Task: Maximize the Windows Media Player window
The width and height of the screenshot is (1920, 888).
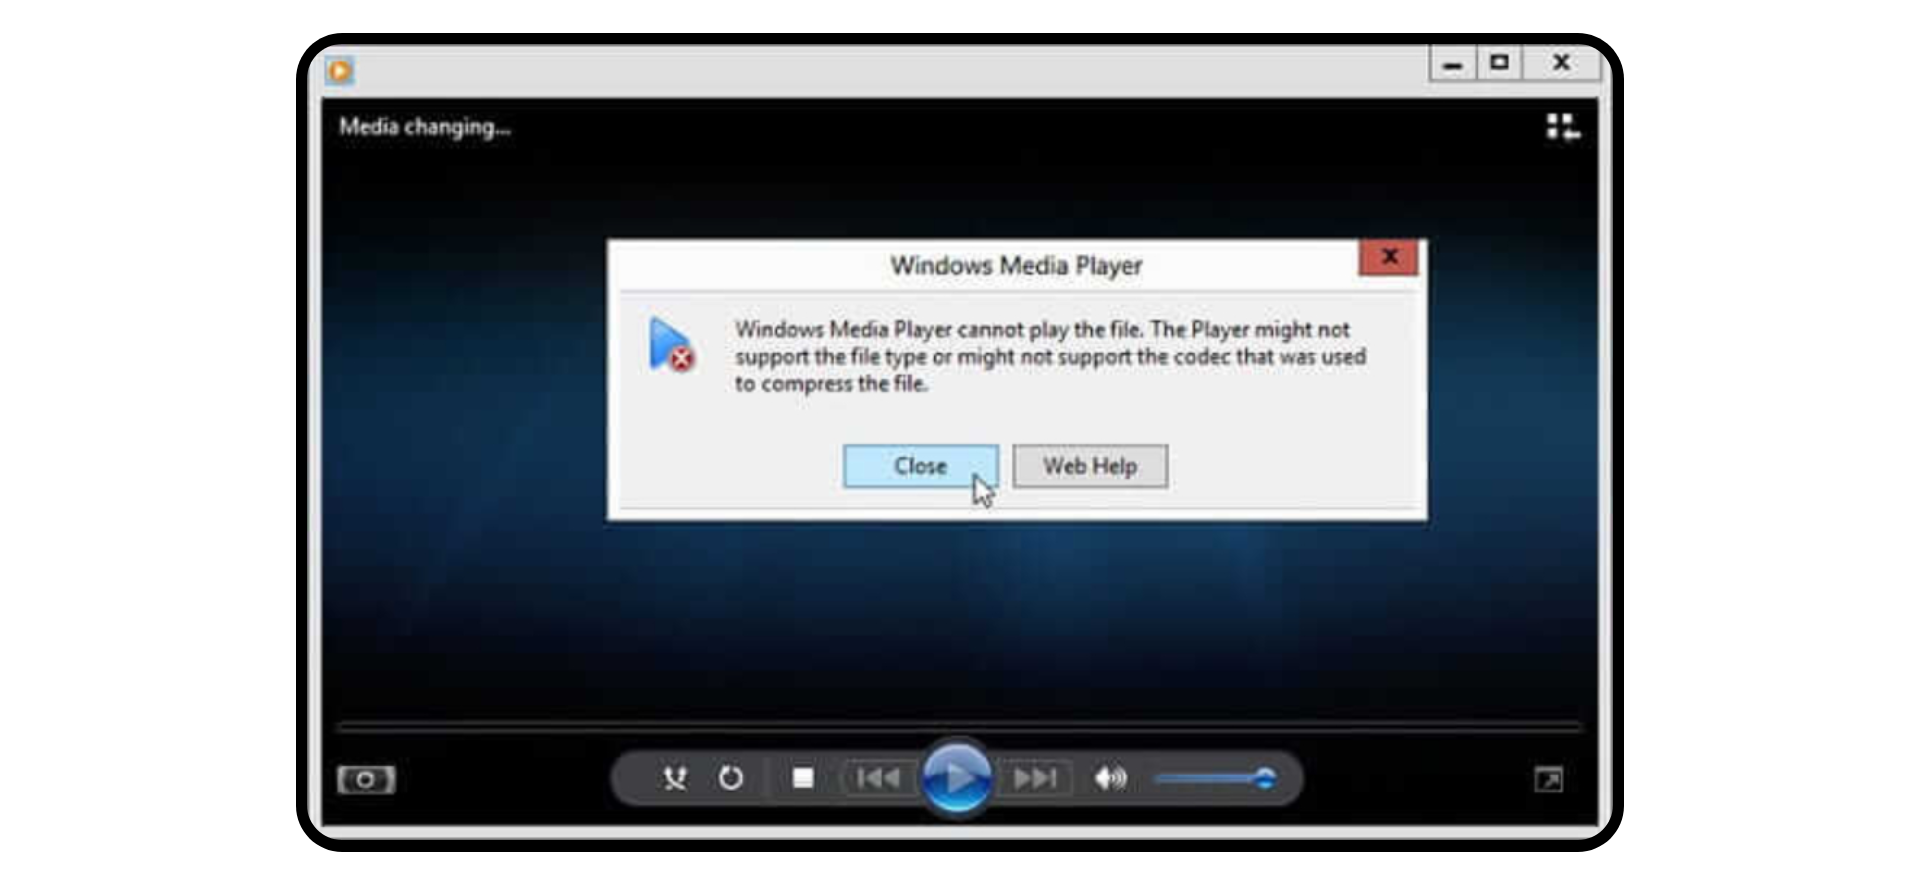Action: (x=1499, y=63)
